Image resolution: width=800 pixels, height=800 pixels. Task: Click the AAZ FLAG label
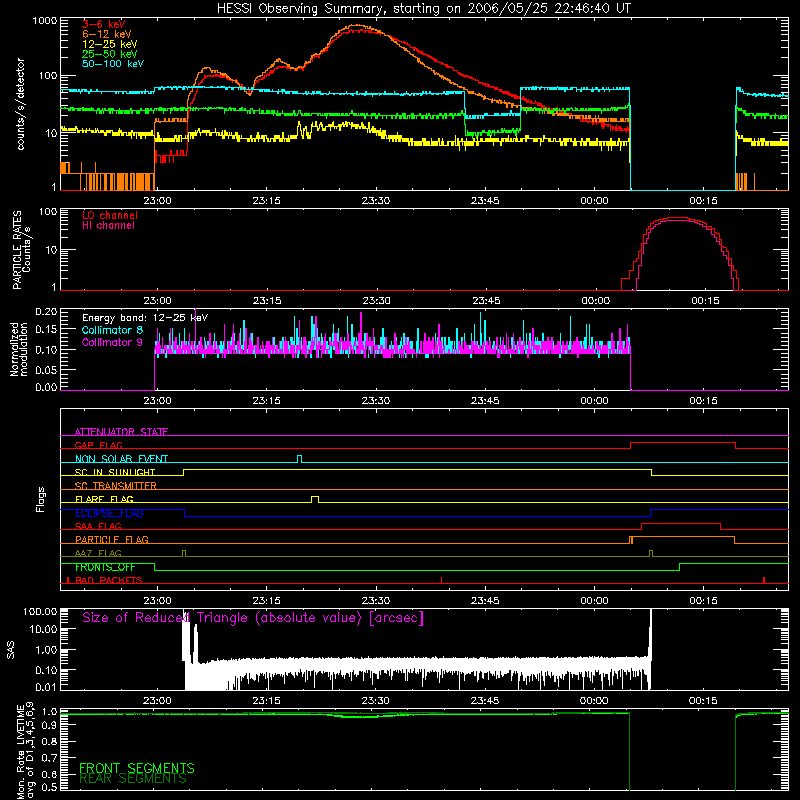[x=98, y=553]
